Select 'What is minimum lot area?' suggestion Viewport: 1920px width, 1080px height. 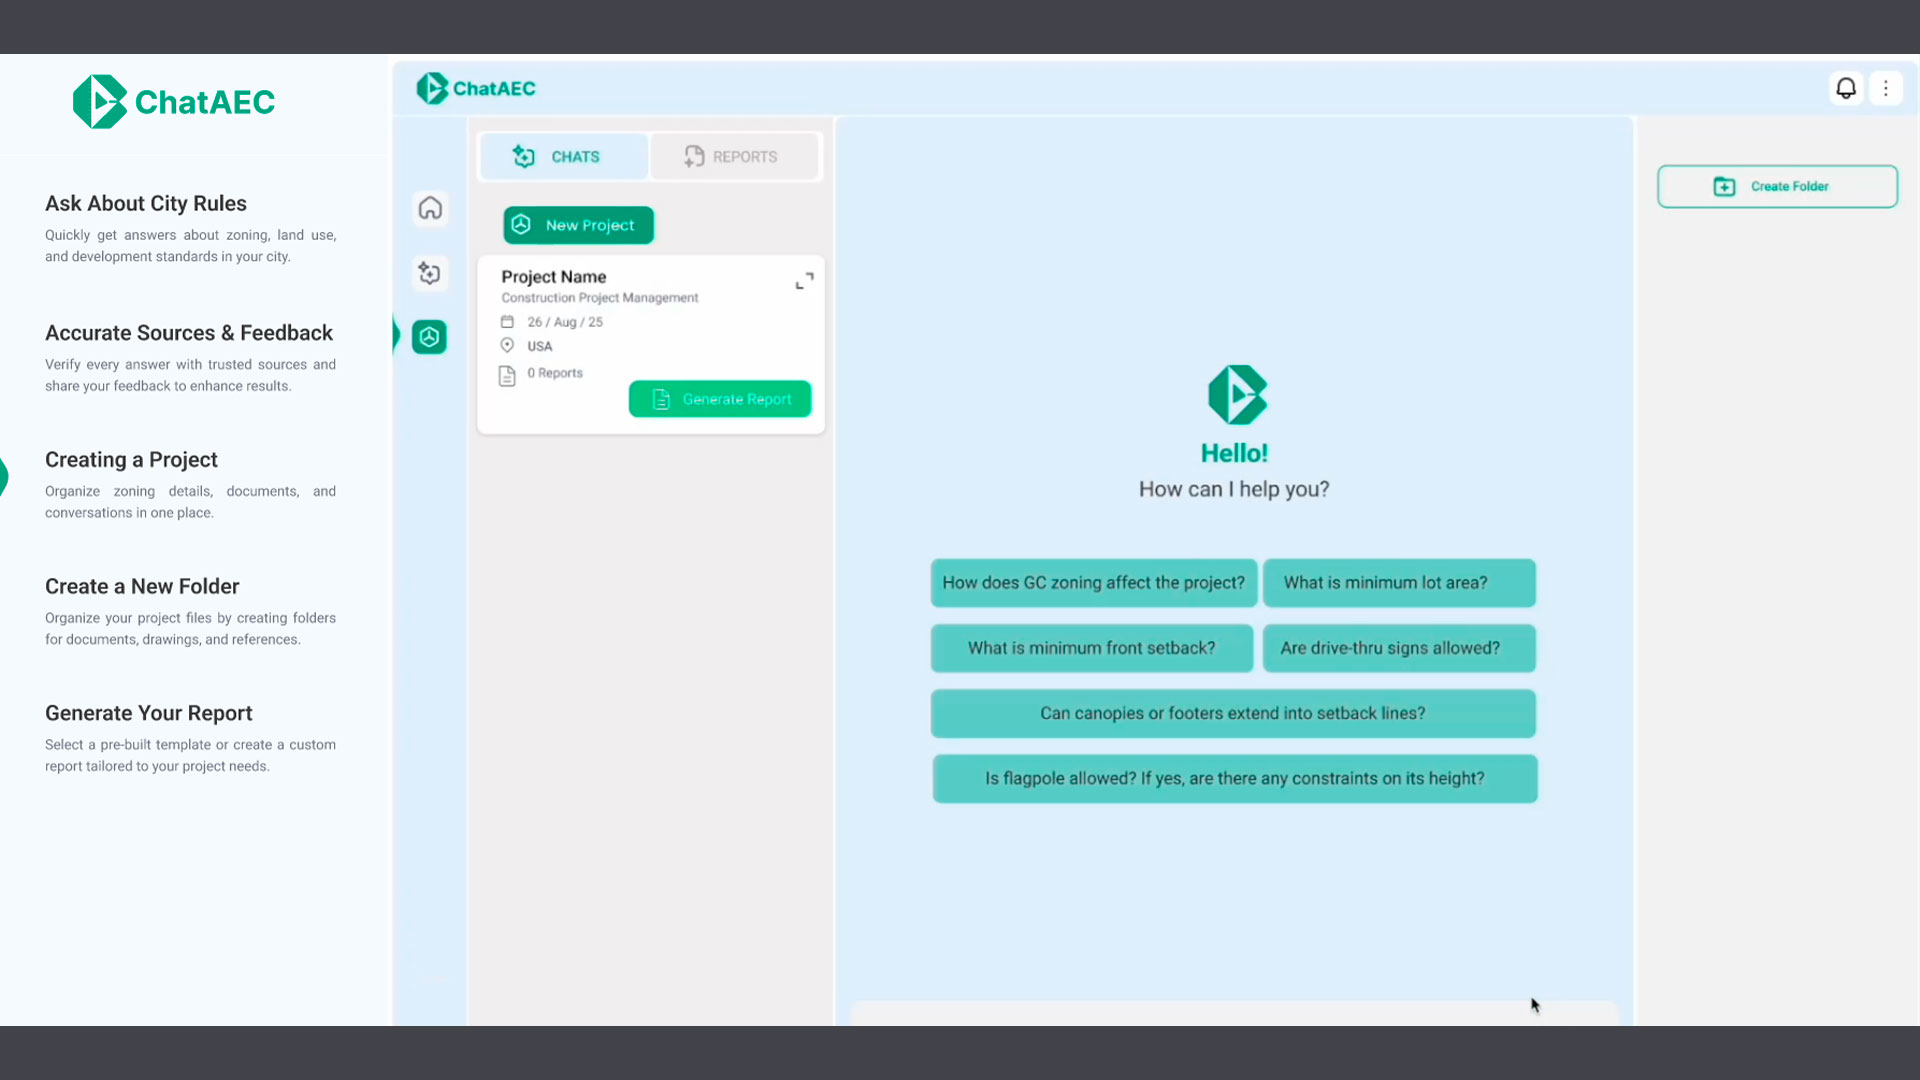click(x=1398, y=583)
